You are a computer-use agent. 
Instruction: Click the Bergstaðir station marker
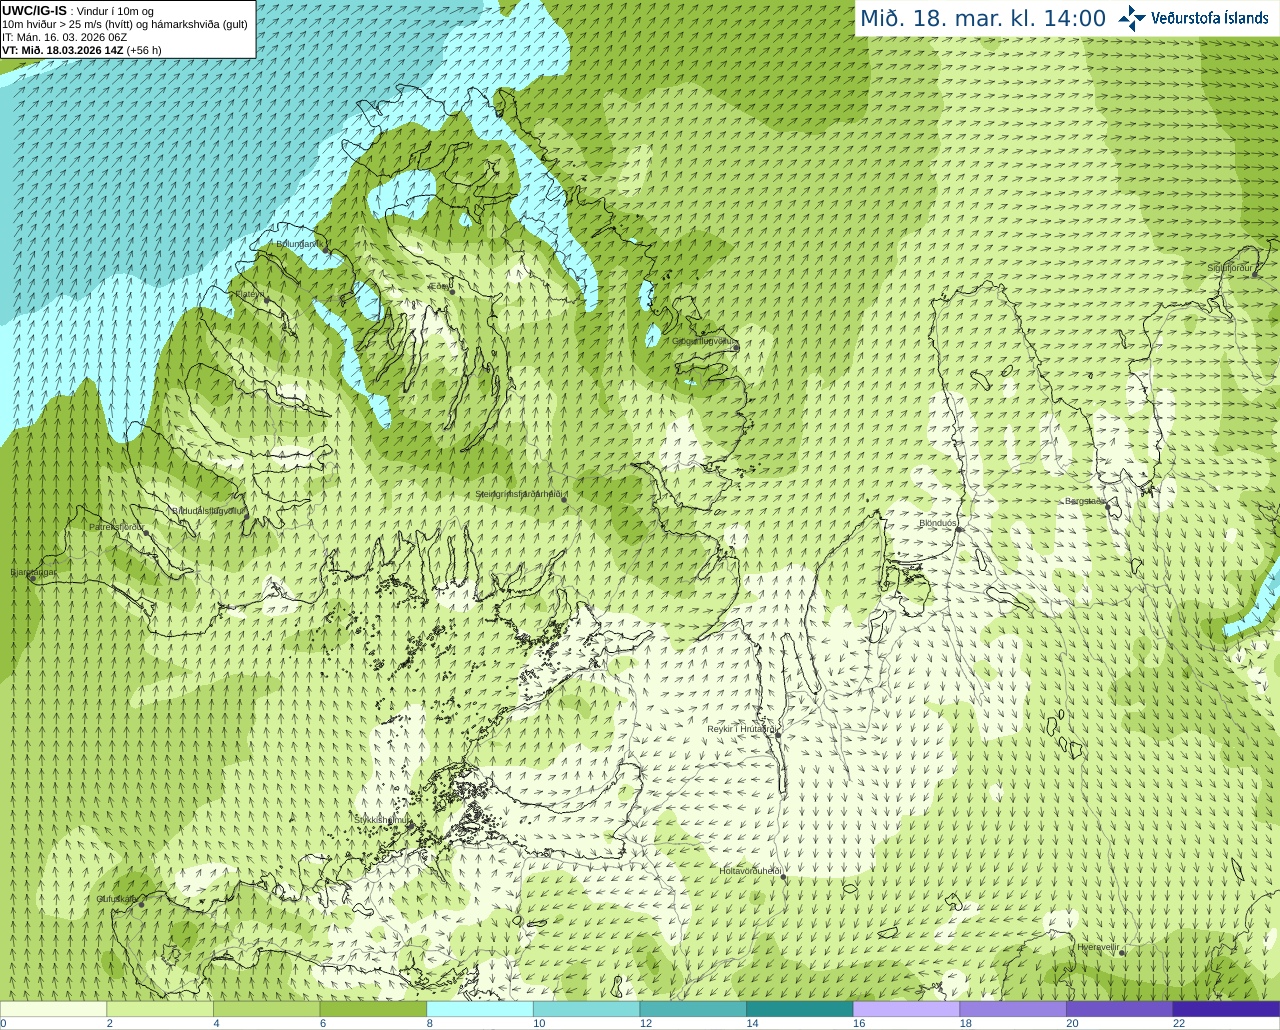pos(1108,506)
